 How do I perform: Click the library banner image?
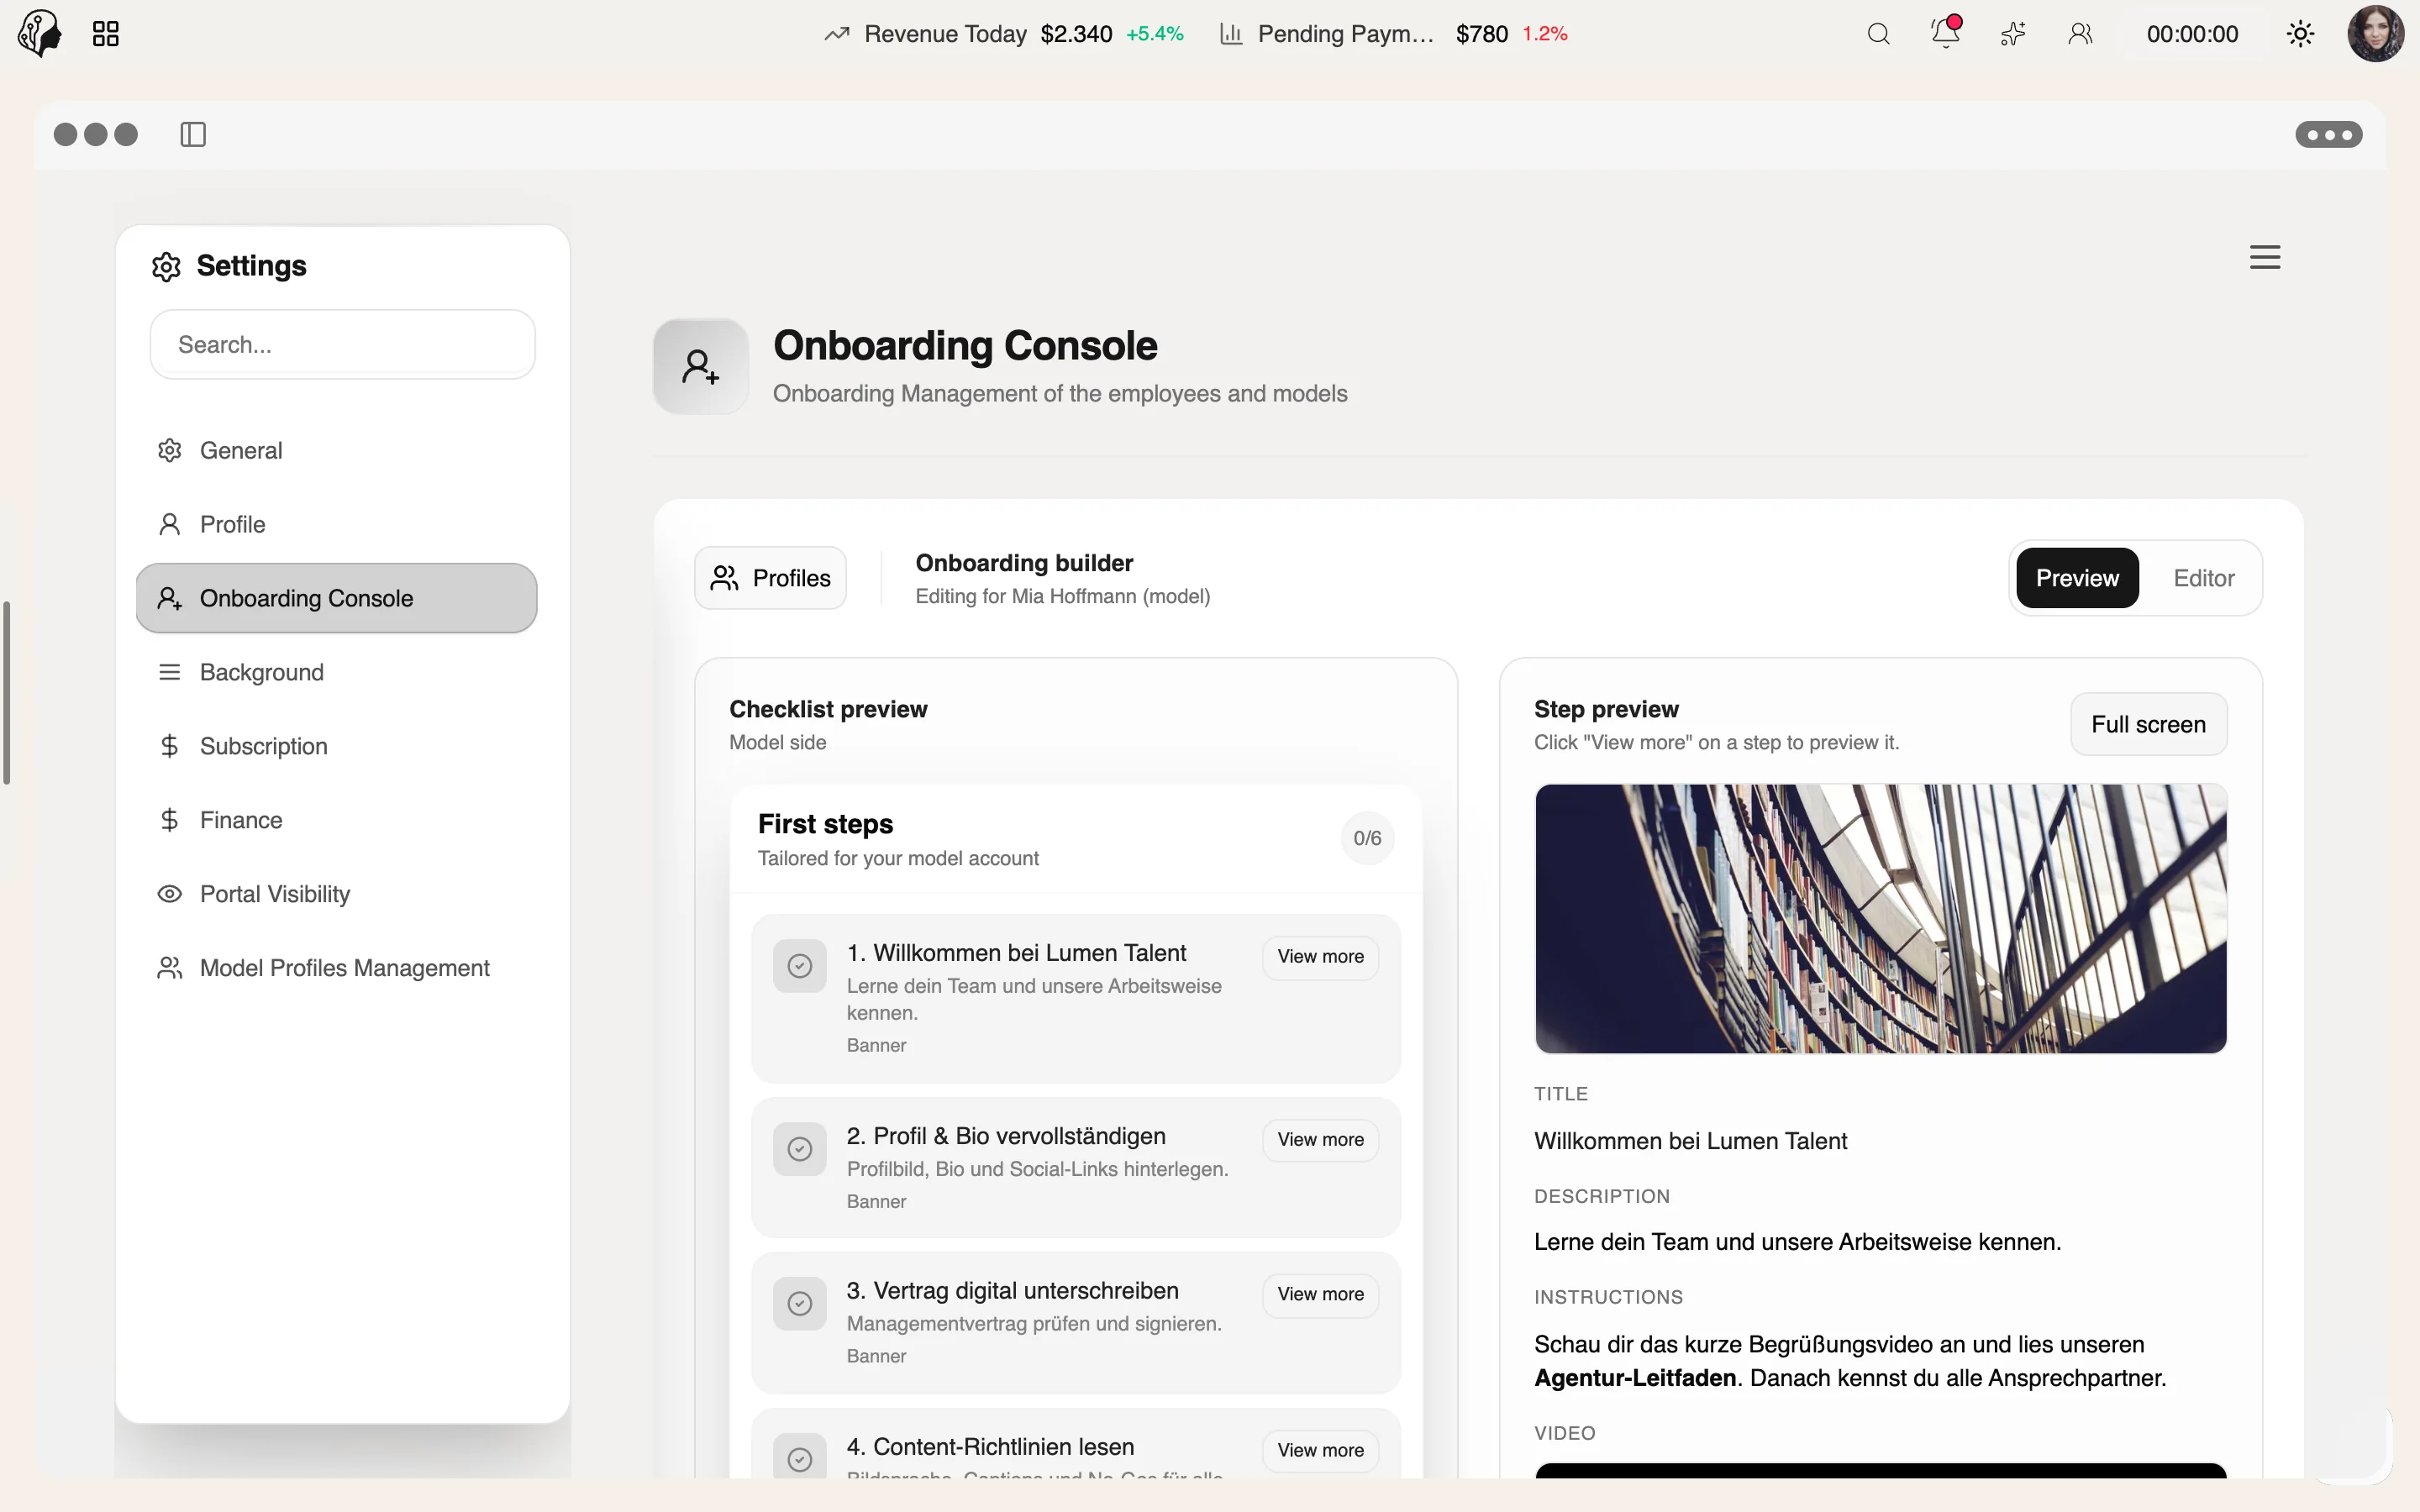point(1880,918)
